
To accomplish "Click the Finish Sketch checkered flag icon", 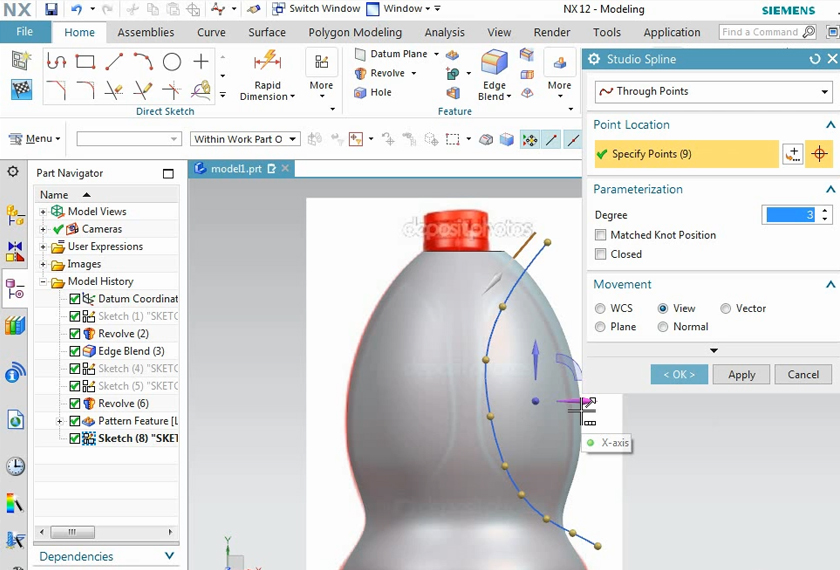I will 21,89.
